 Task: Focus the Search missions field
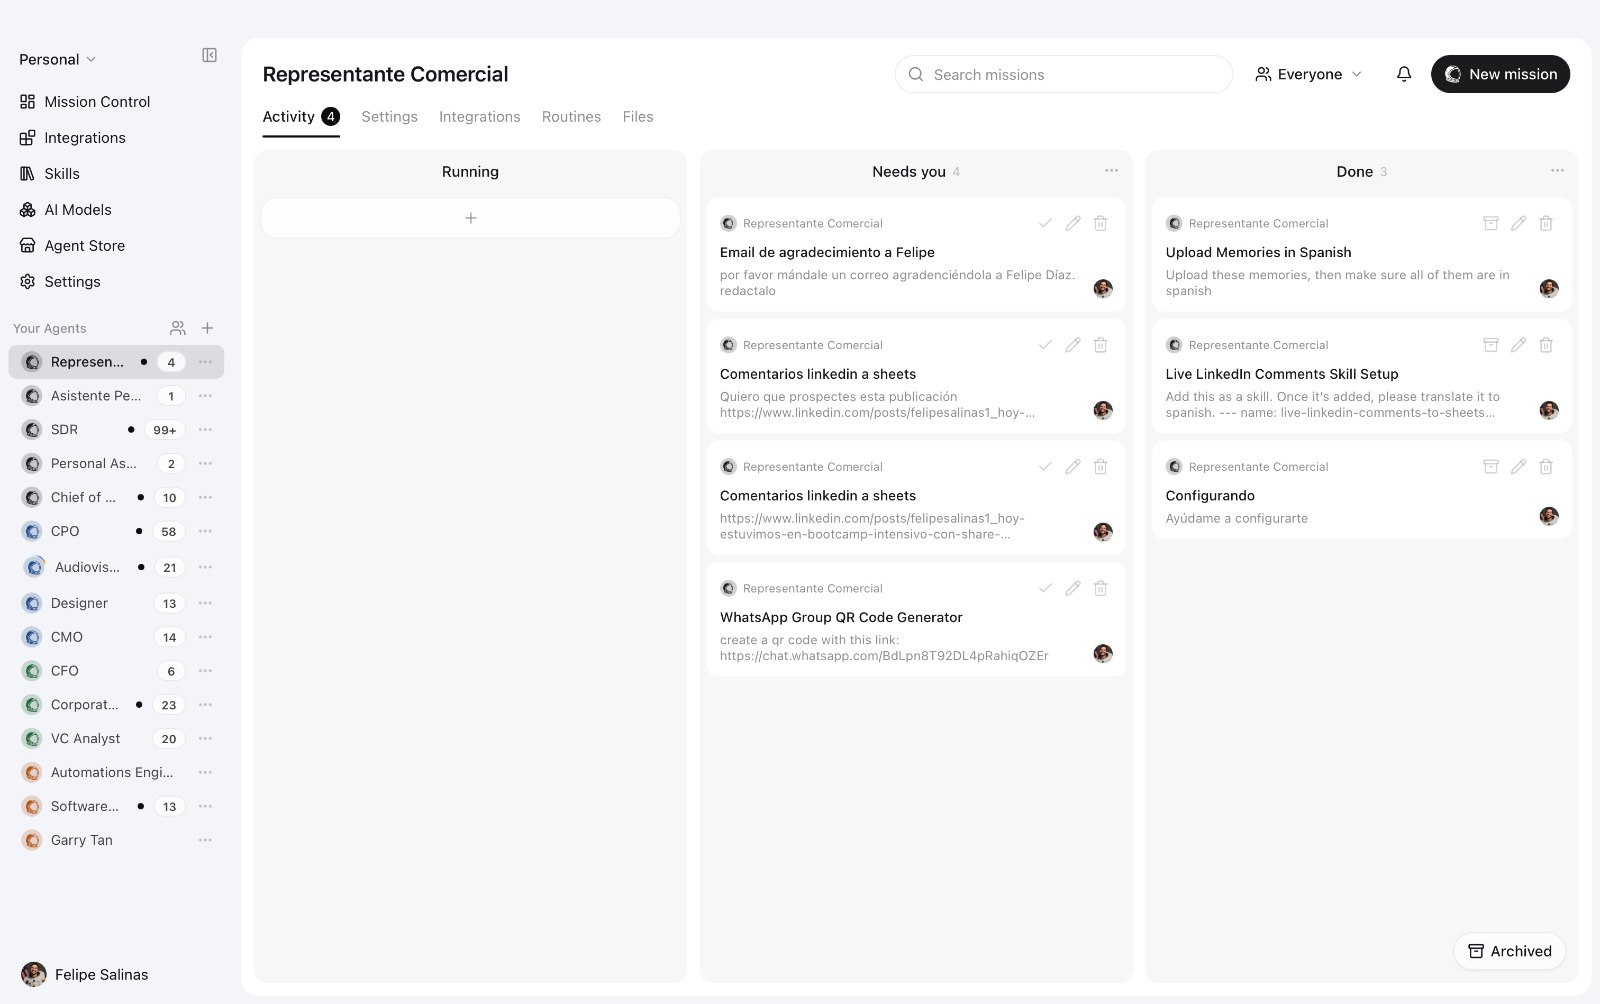pyautogui.click(x=1063, y=74)
